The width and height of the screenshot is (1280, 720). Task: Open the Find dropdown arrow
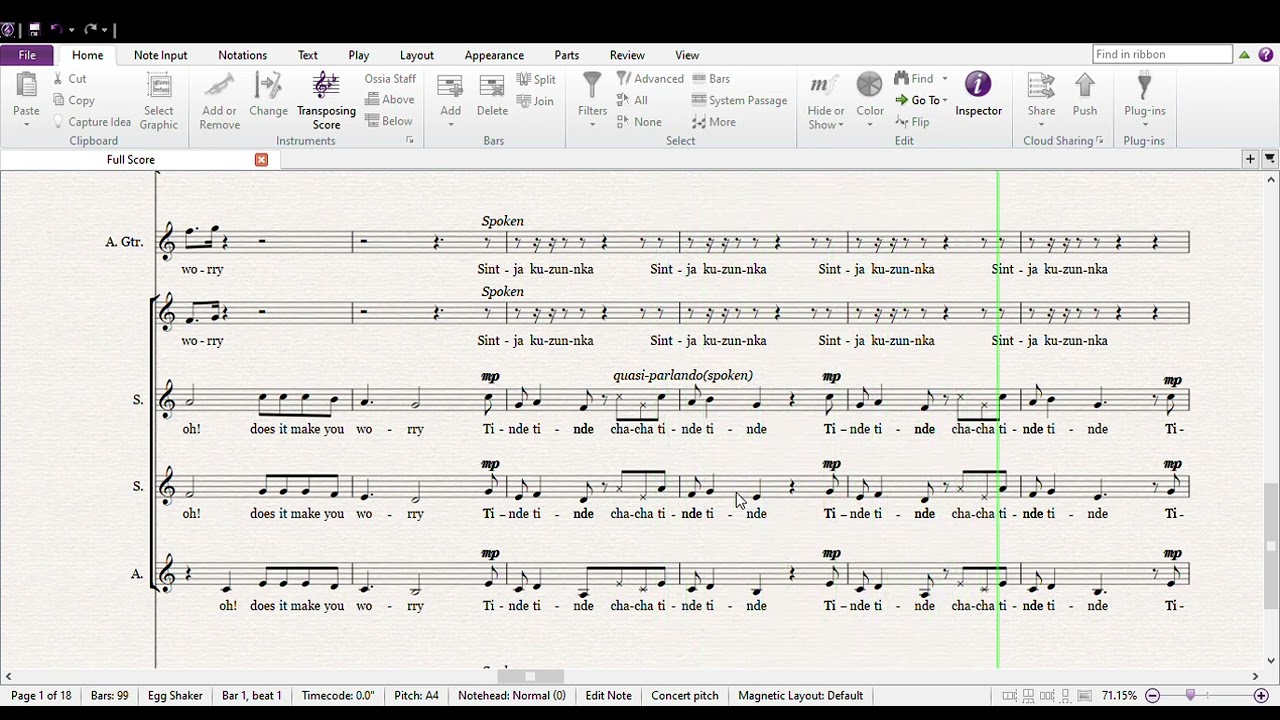pos(944,79)
